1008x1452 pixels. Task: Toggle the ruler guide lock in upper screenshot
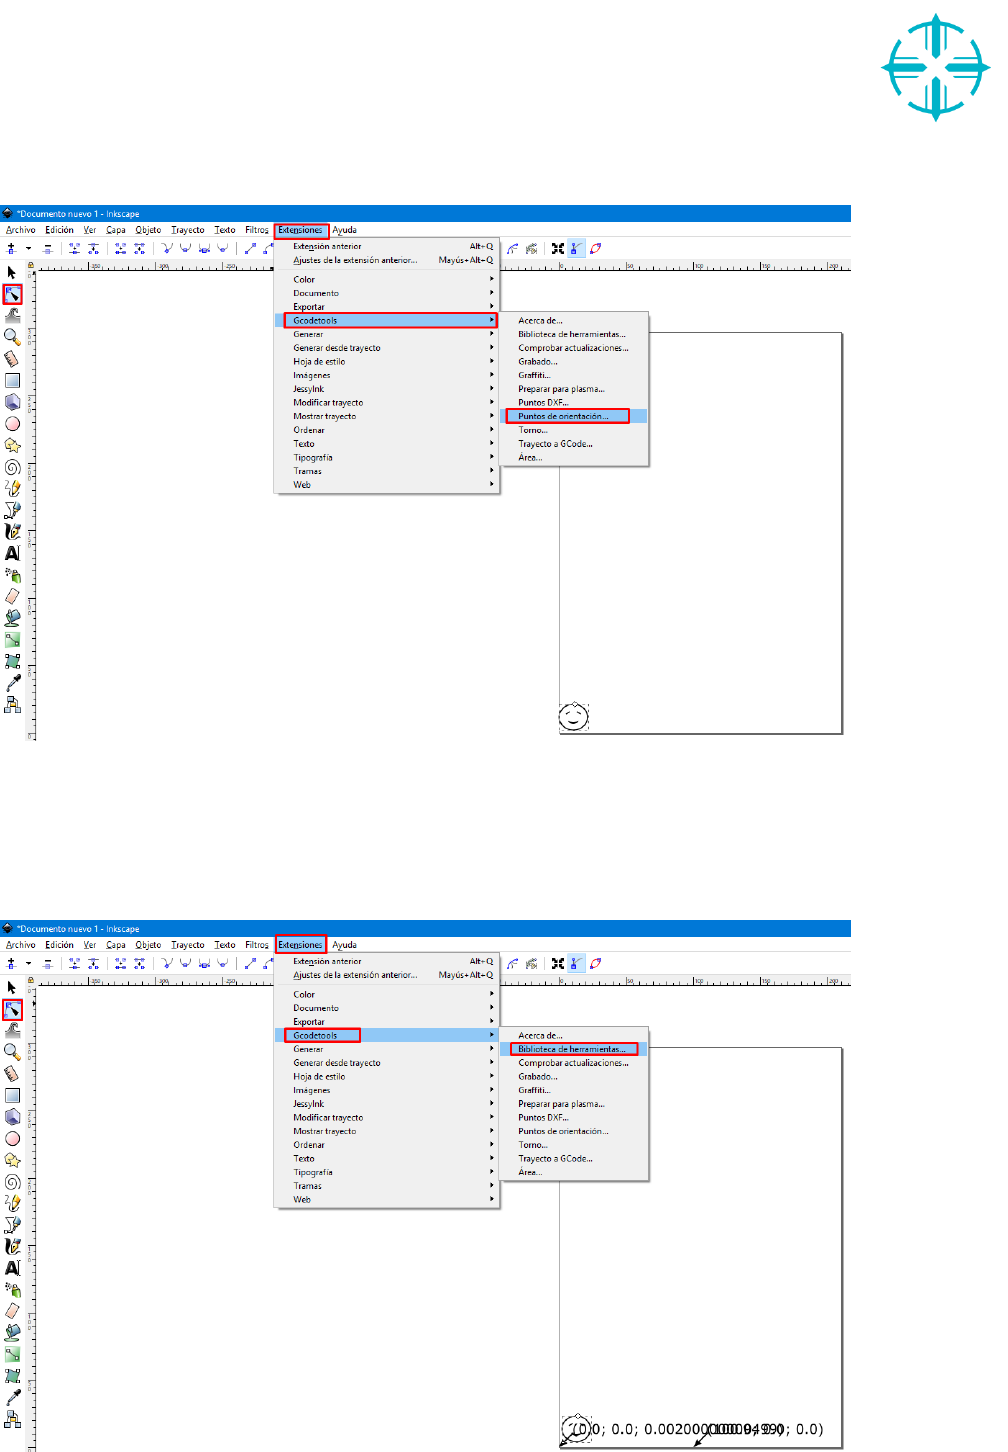point(30,266)
